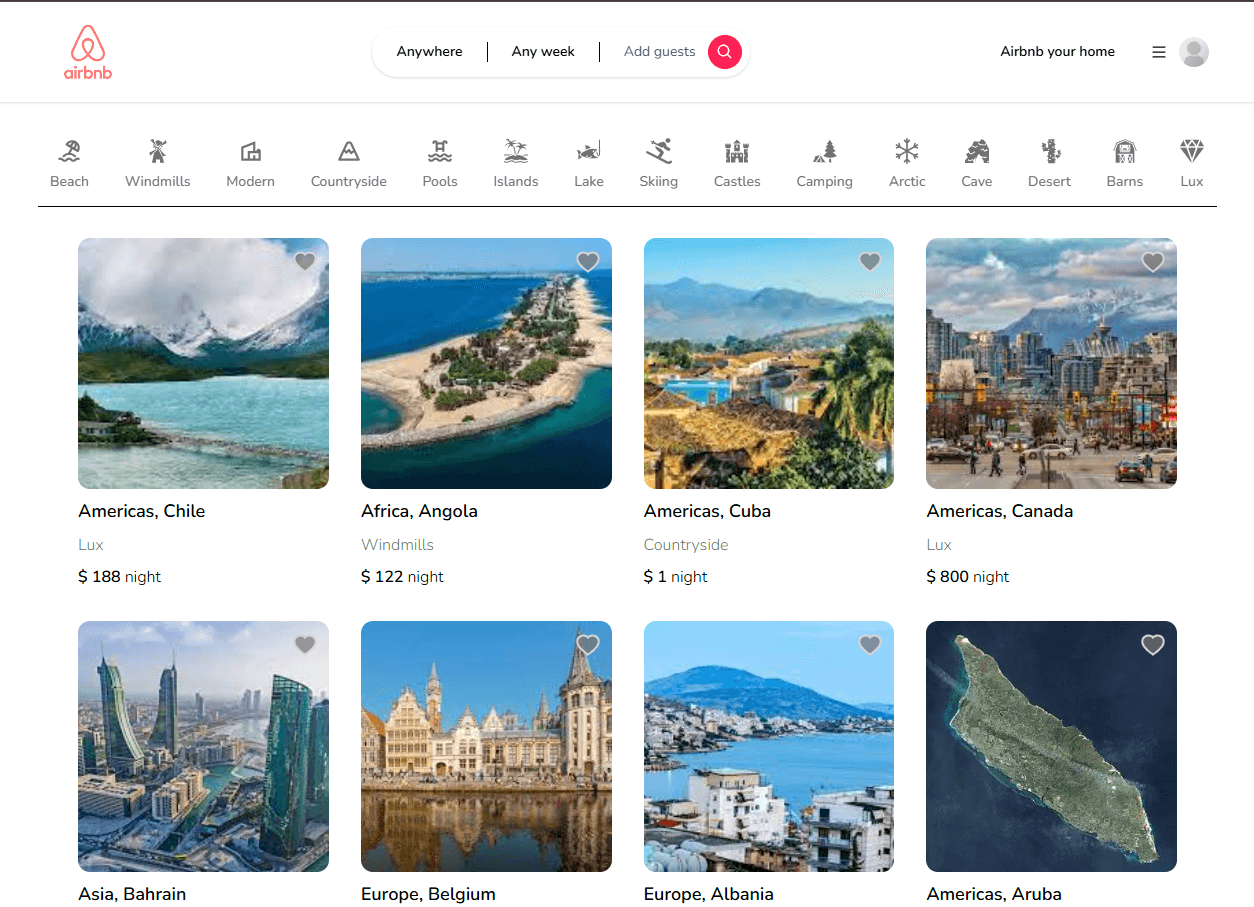
Task: Click Add guests in search bar
Action: click(x=659, y=52)
